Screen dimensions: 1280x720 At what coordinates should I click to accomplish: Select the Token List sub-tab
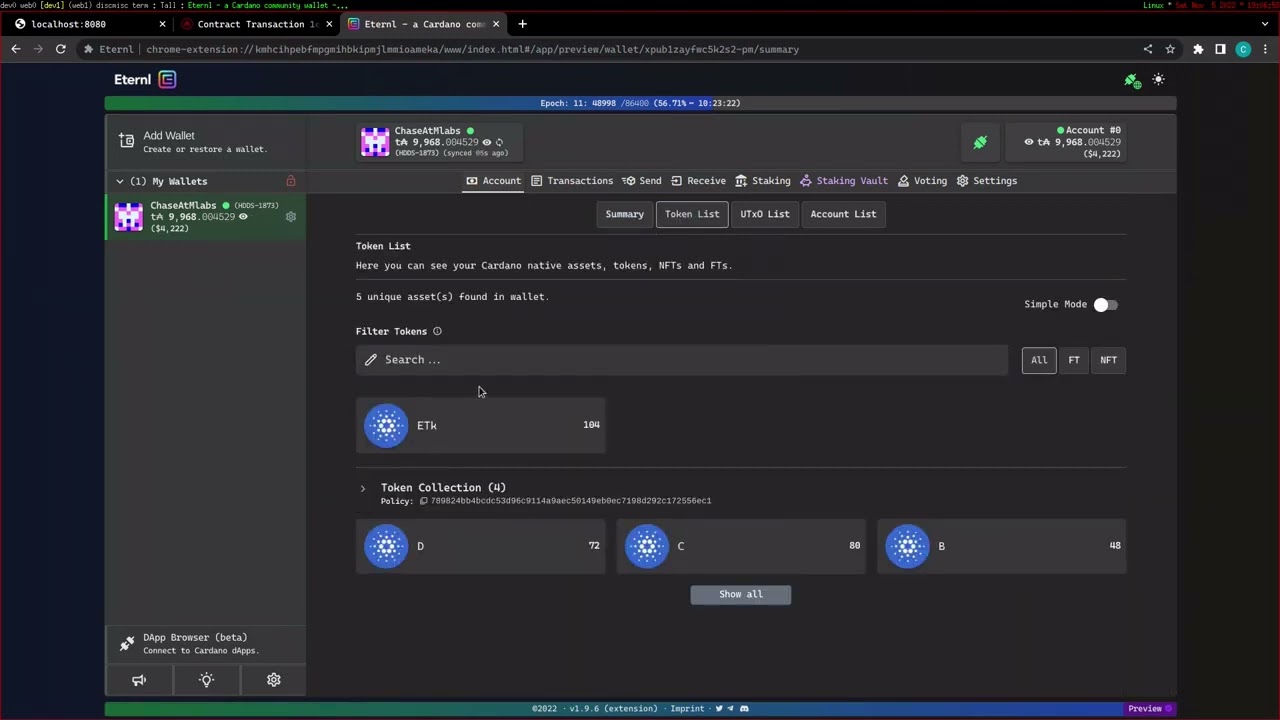[692, 214]
